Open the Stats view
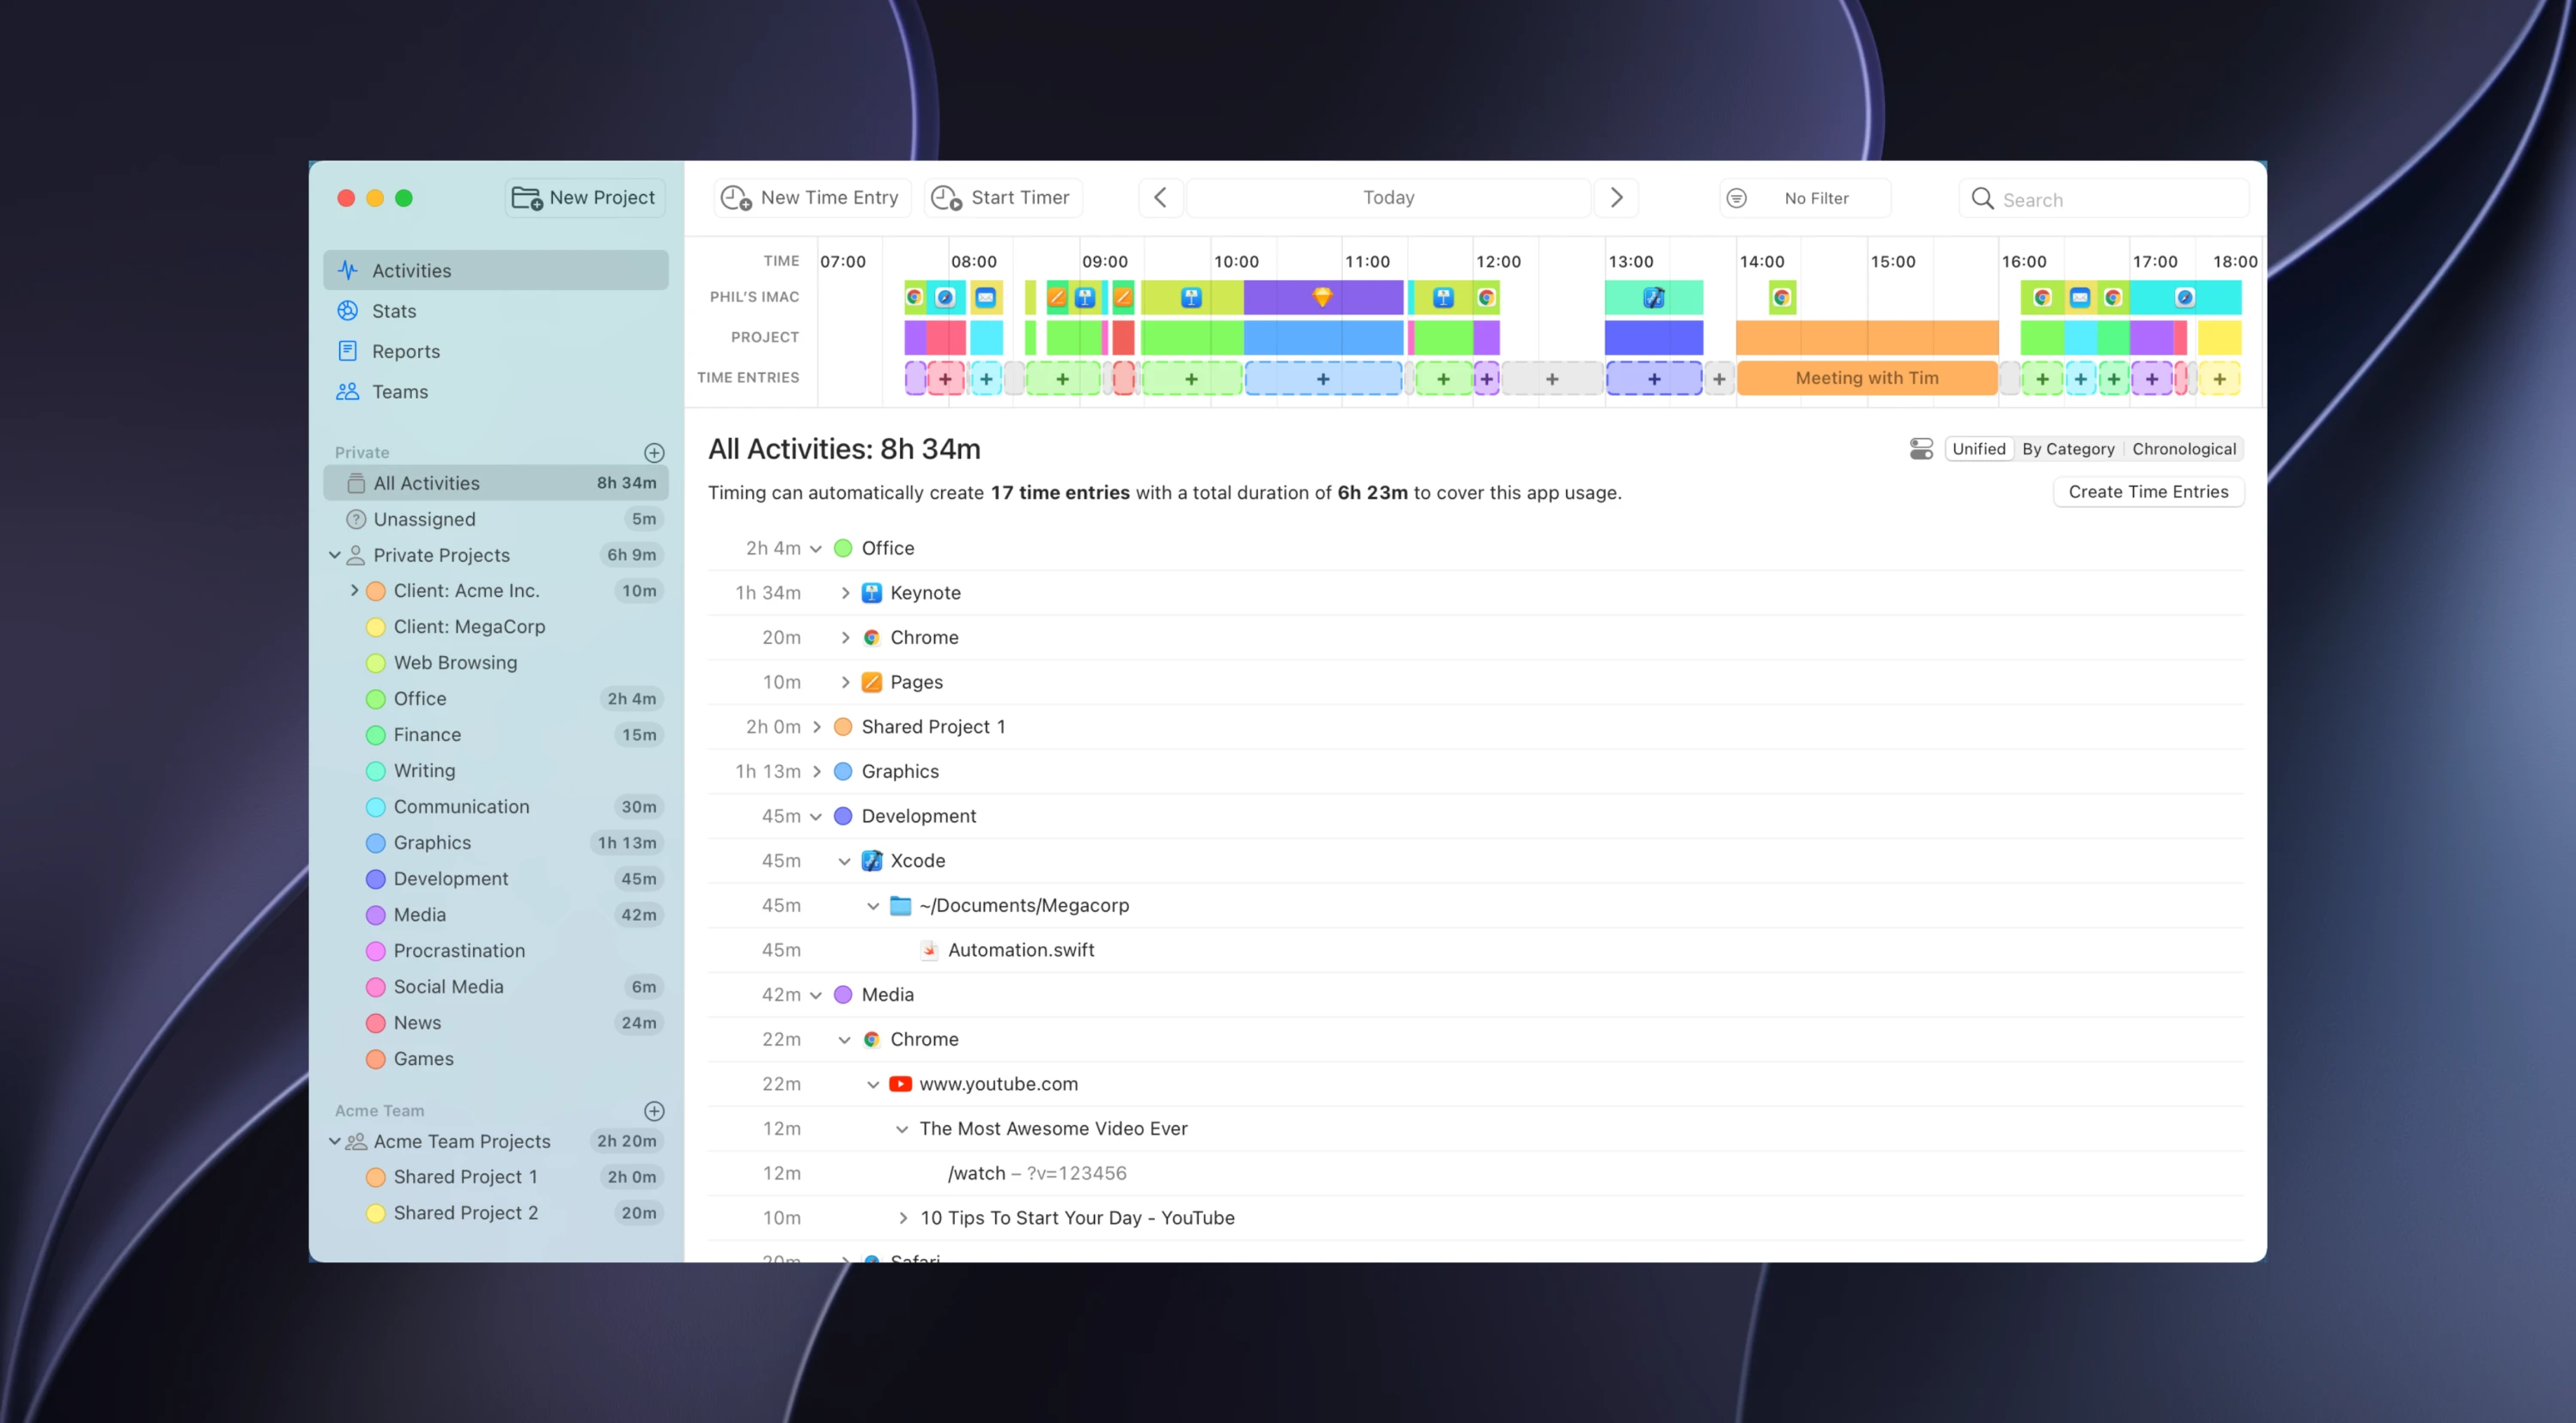The height and width of the screenshot is (1423, 2576). [495, 311]
